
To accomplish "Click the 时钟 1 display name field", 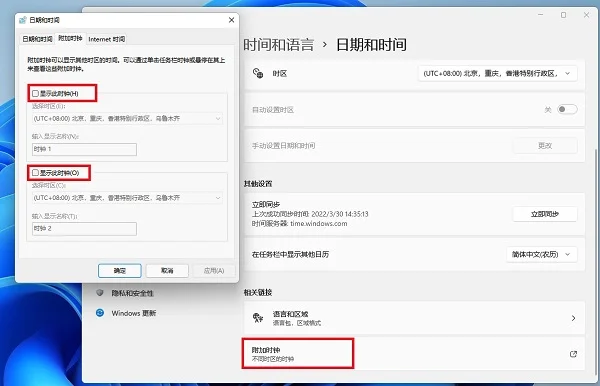I will pyautogui.click(x=84, y=149).
